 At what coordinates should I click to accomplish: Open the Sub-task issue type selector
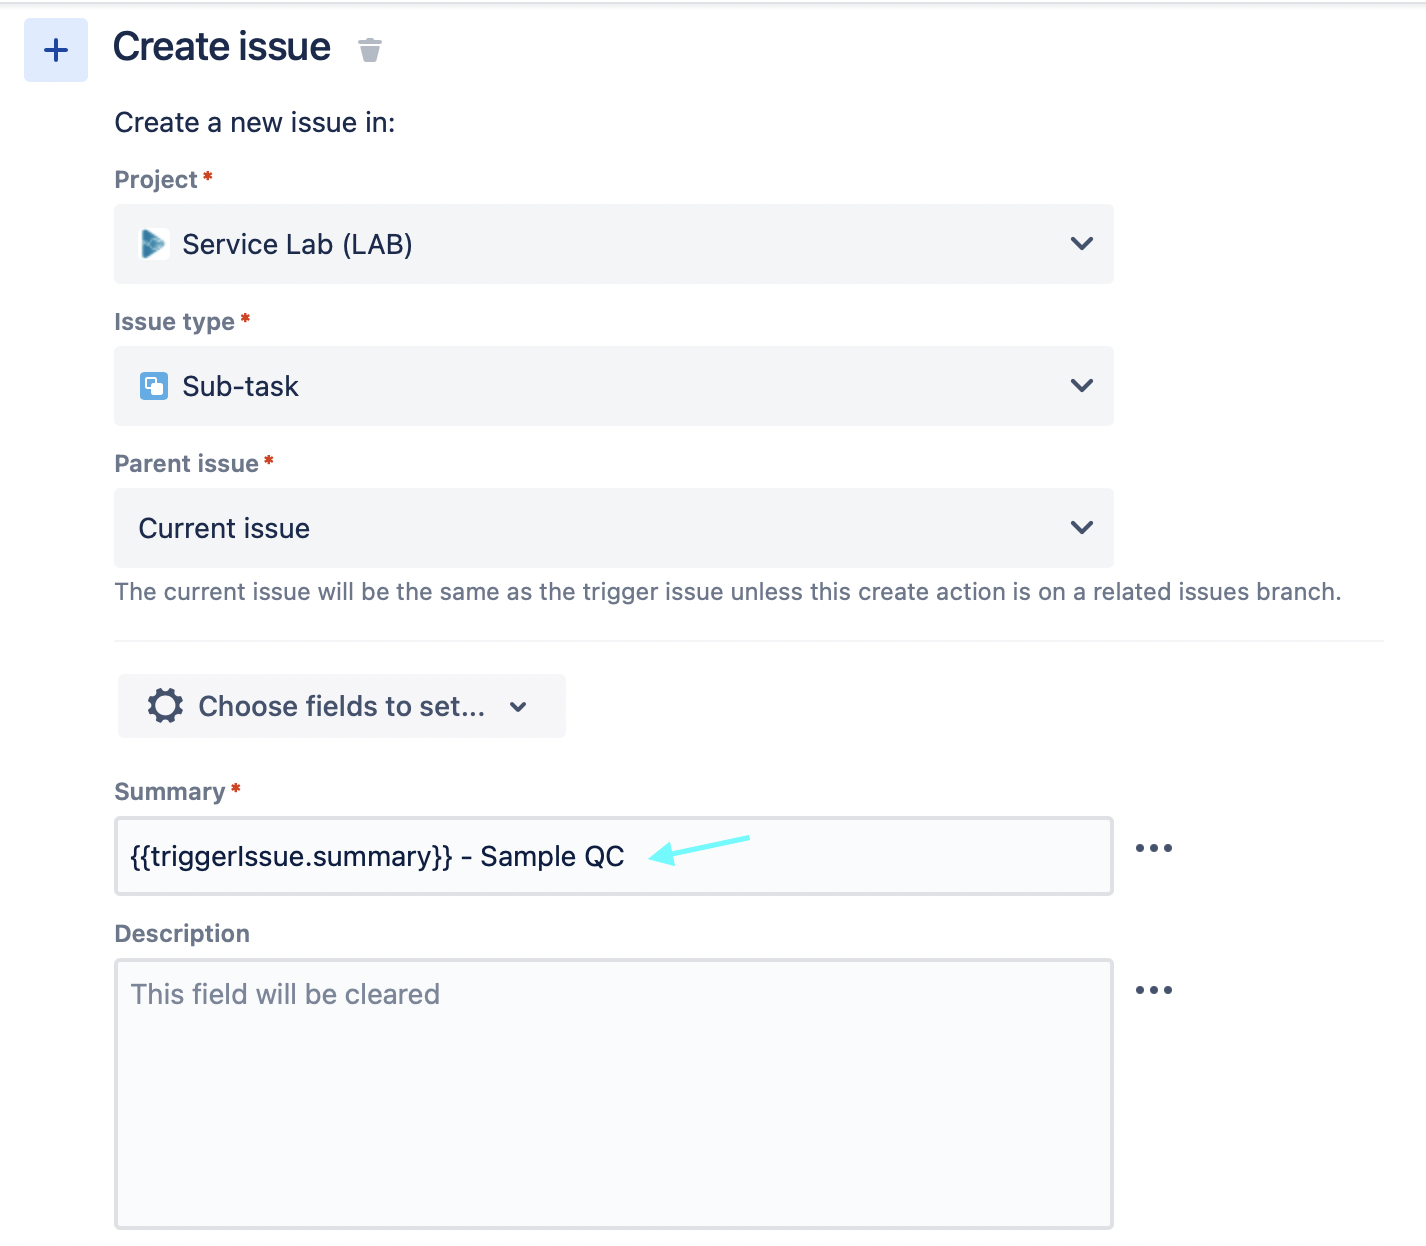click(x=614, y=386)
